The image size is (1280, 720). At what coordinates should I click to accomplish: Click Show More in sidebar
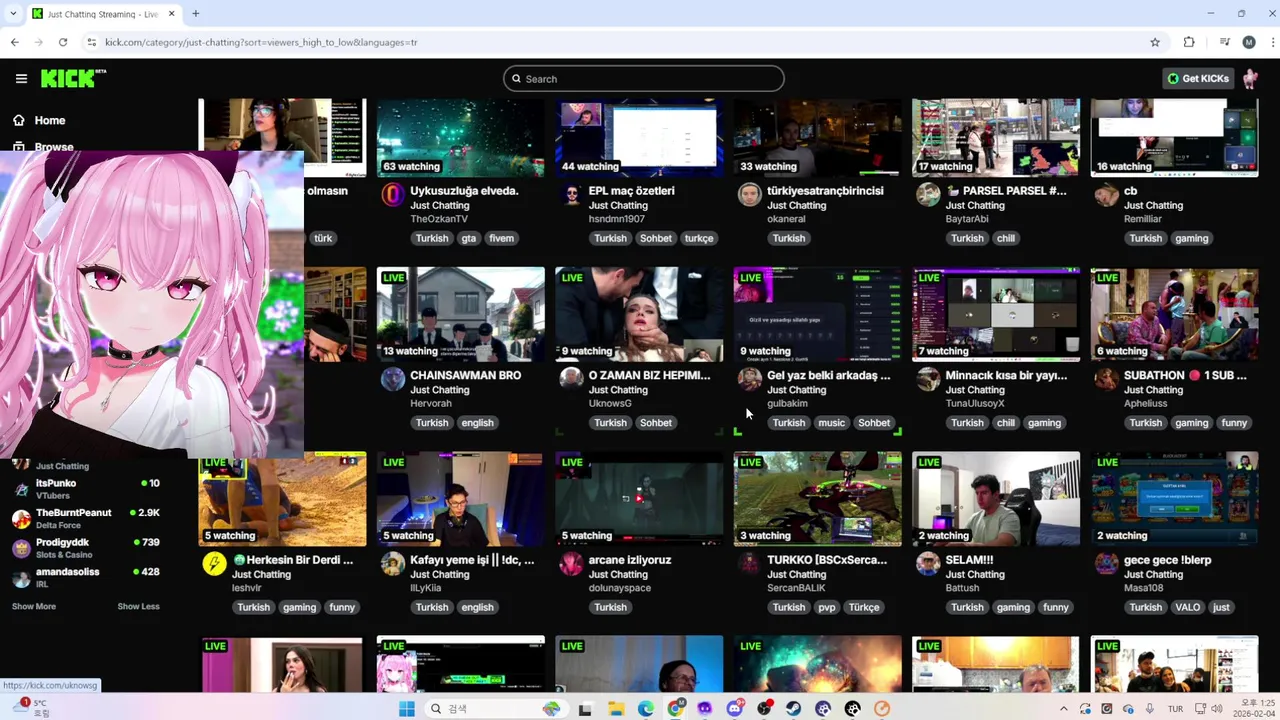click(34, 606)
